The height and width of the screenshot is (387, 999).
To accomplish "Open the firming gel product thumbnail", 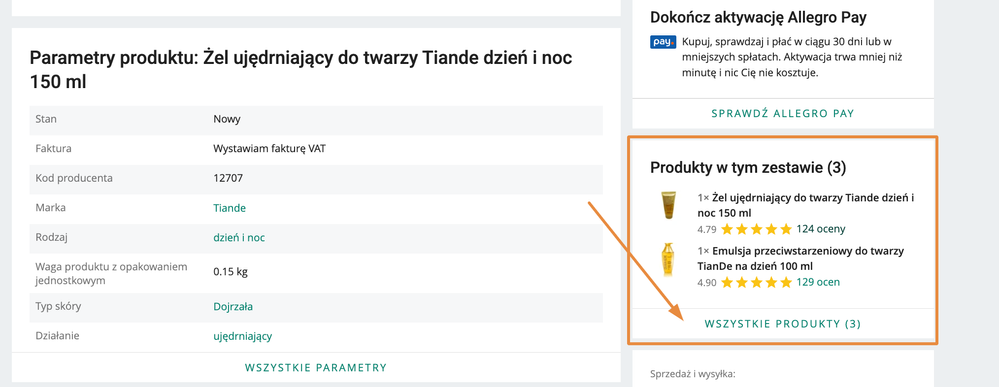I will (x=668, y=205).
